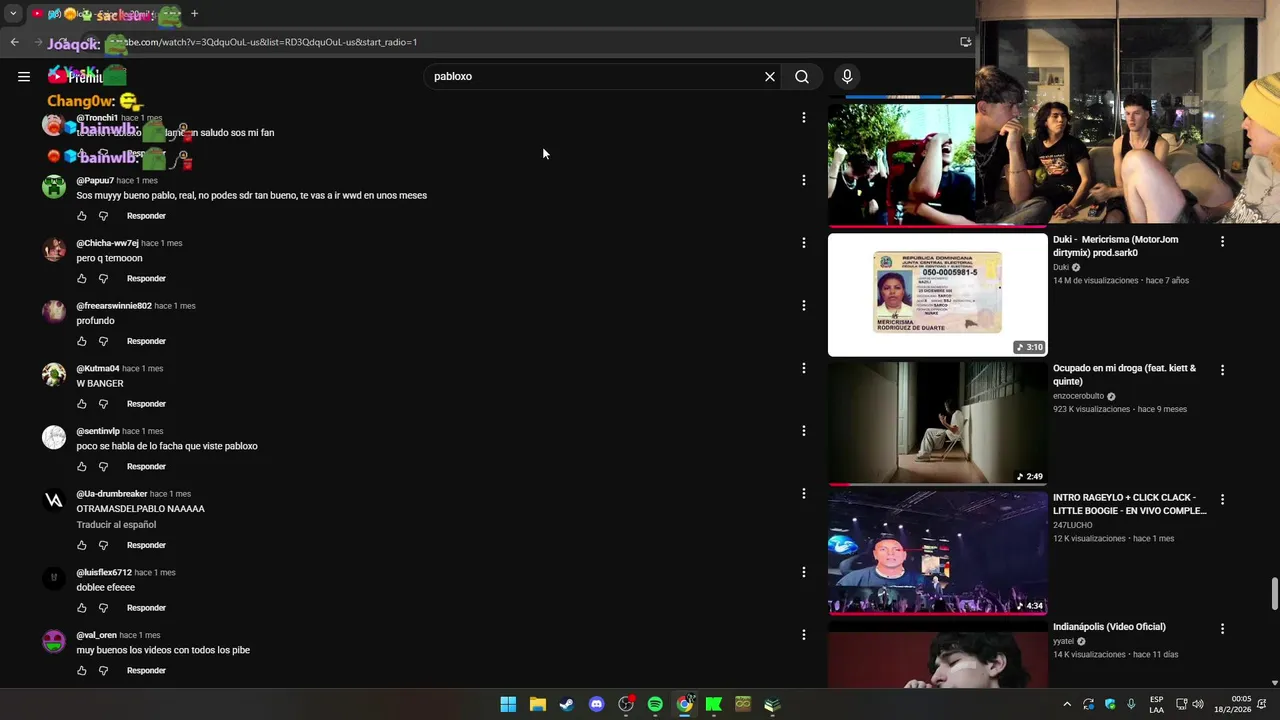Like @sentinvlp's comment

click(82, 467)
